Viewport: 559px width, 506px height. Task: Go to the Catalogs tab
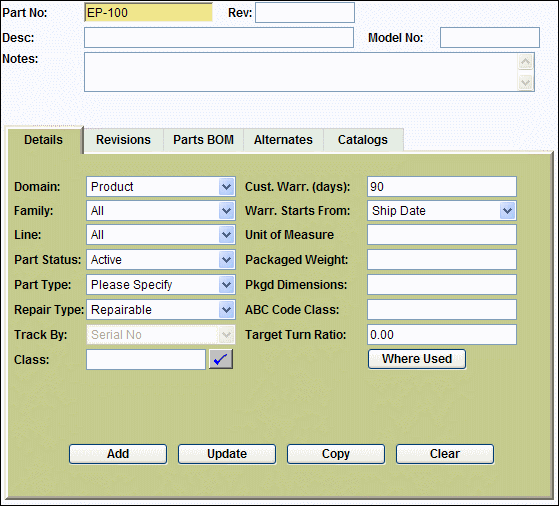click(x=363, y=140)
